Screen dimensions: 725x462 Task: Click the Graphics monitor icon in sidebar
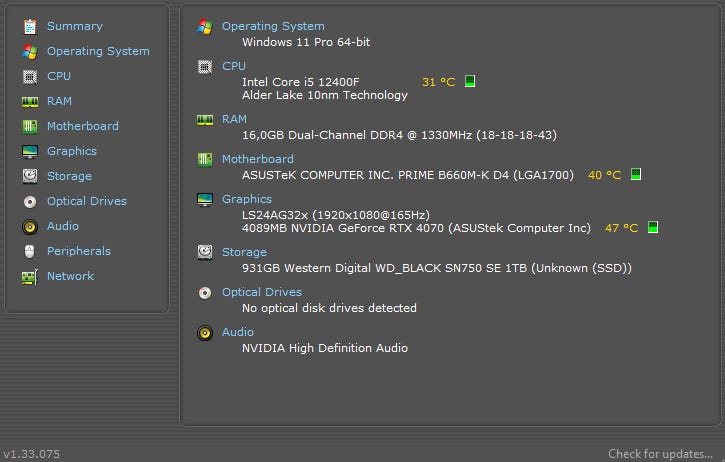[30, 151]
